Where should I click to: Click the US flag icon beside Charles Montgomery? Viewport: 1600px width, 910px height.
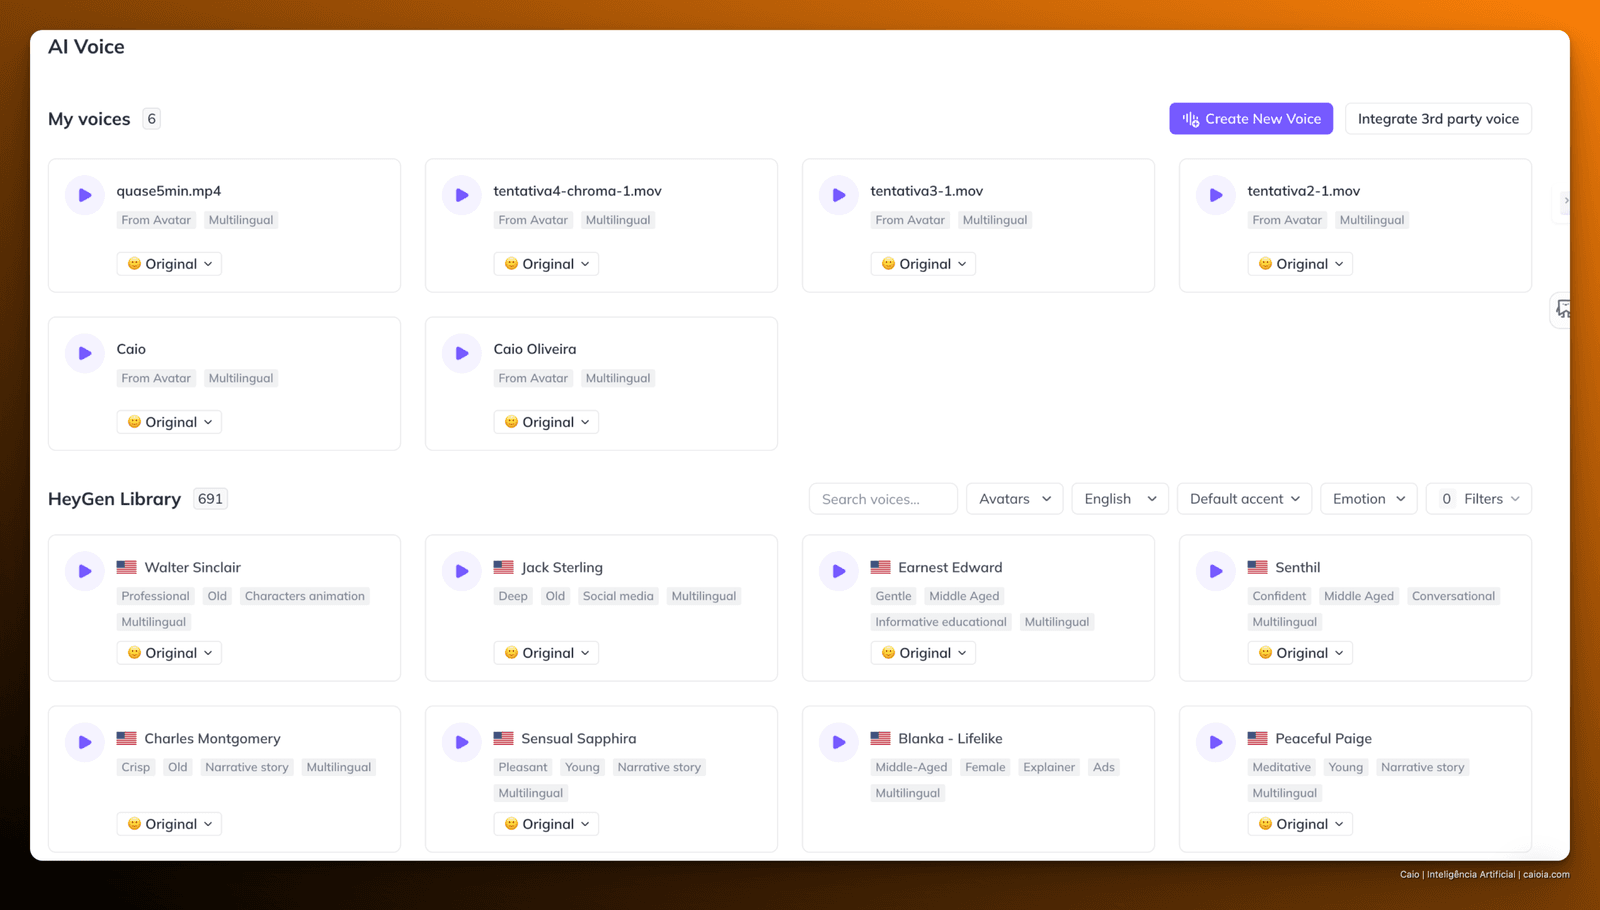coord(126,738)
